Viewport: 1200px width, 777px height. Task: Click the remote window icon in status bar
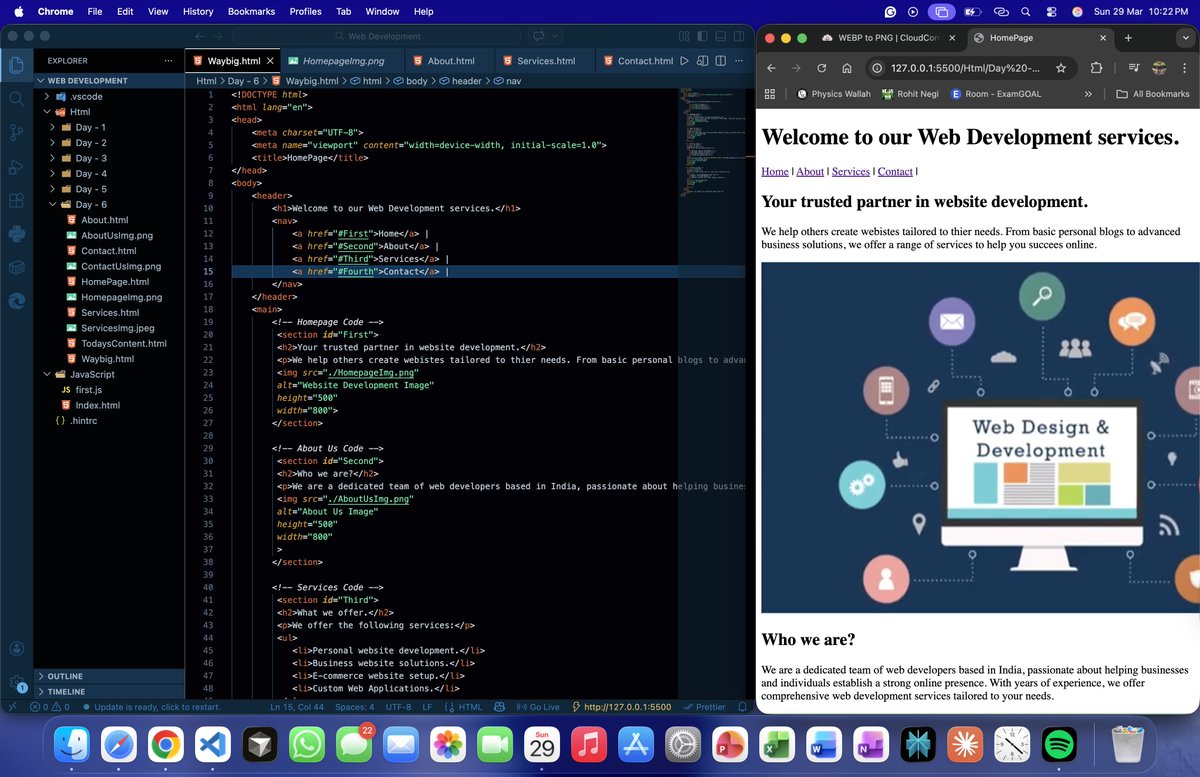pos(11,707)
